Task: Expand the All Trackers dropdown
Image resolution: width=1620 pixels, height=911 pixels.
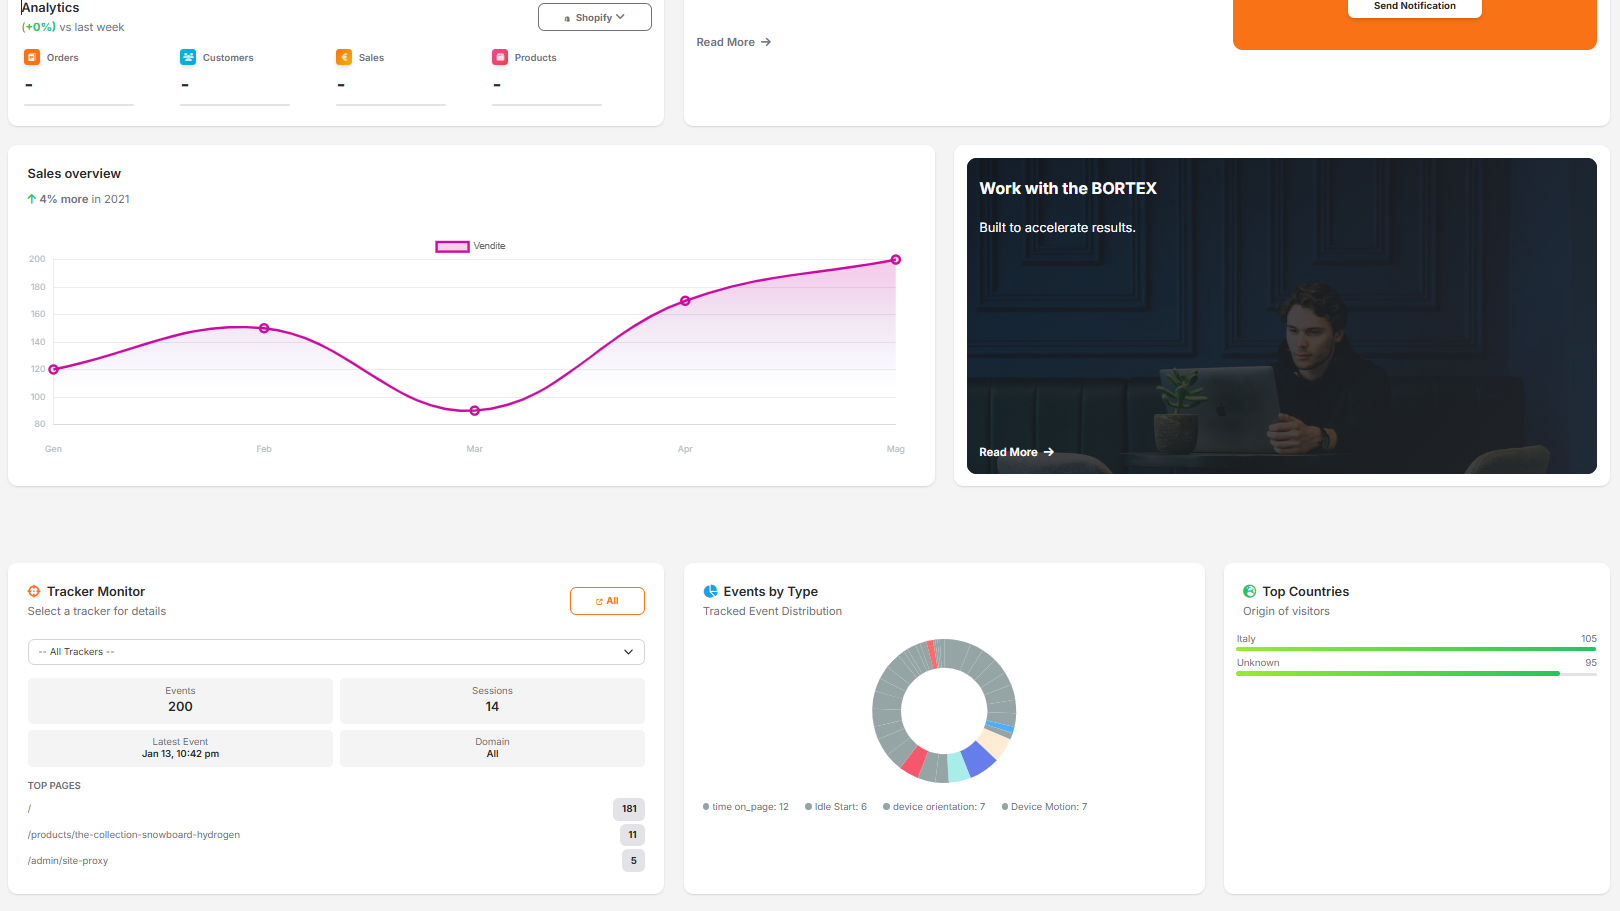Action: coord(336,651)
